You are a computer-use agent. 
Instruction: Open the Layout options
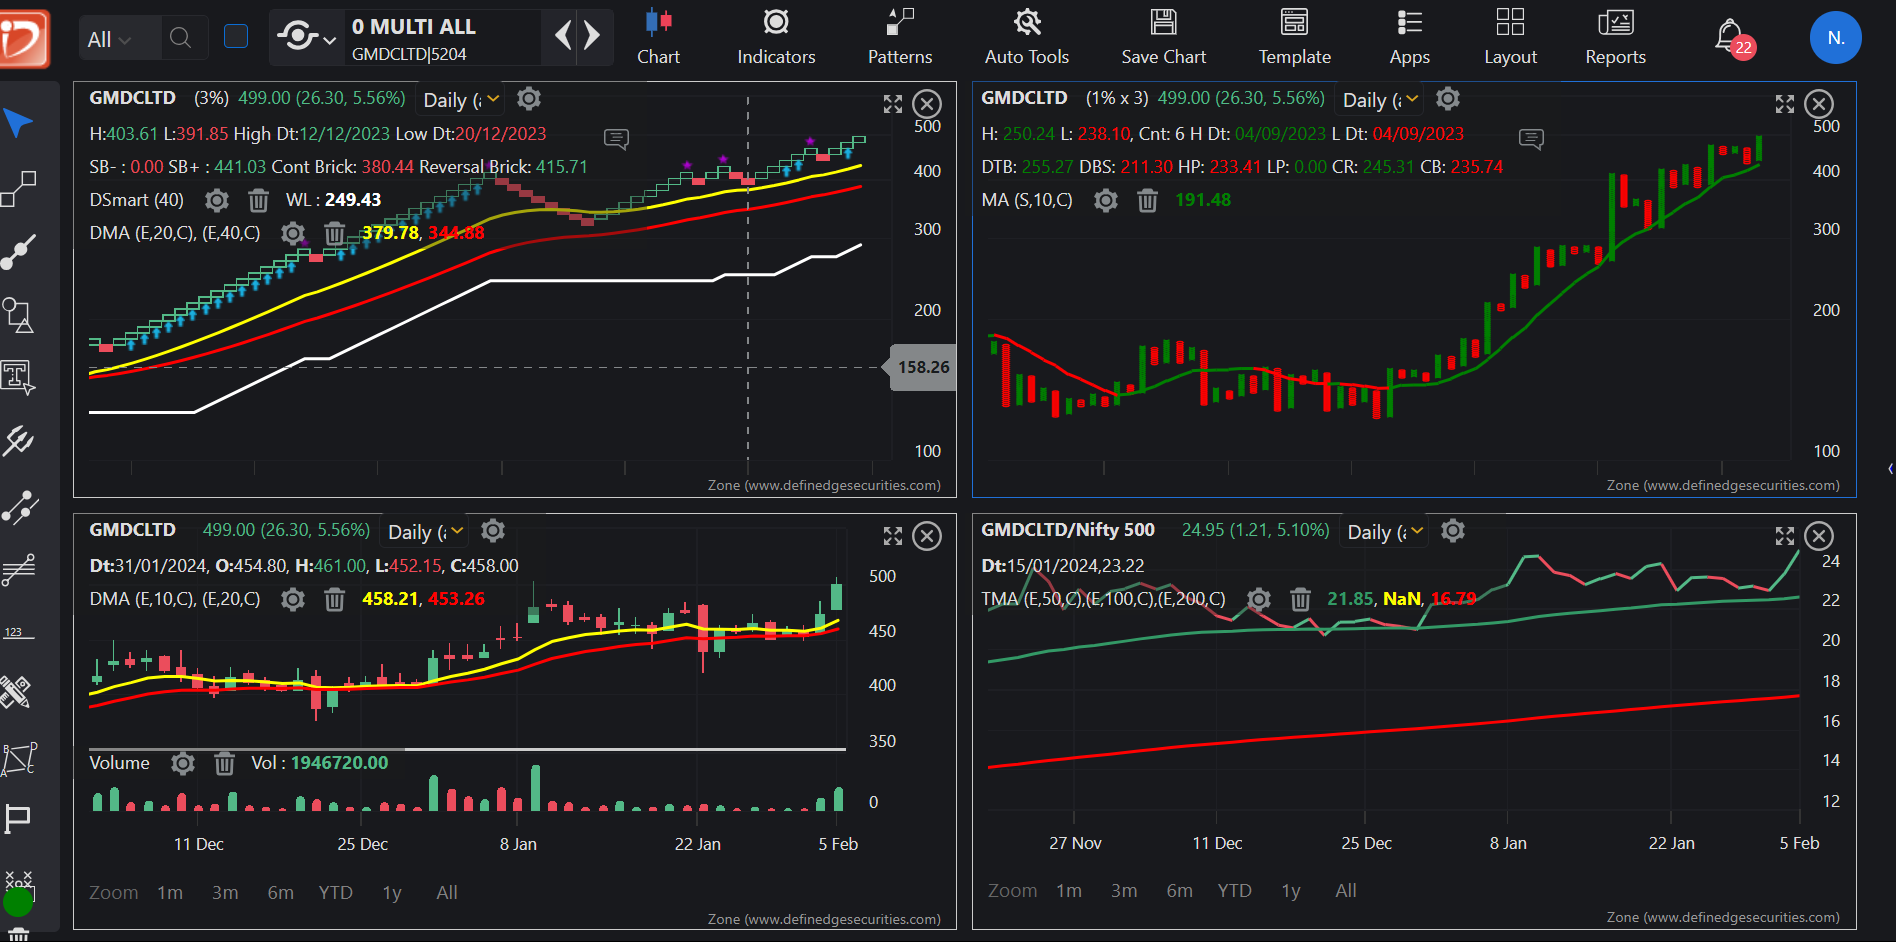tap(1510, 37)
